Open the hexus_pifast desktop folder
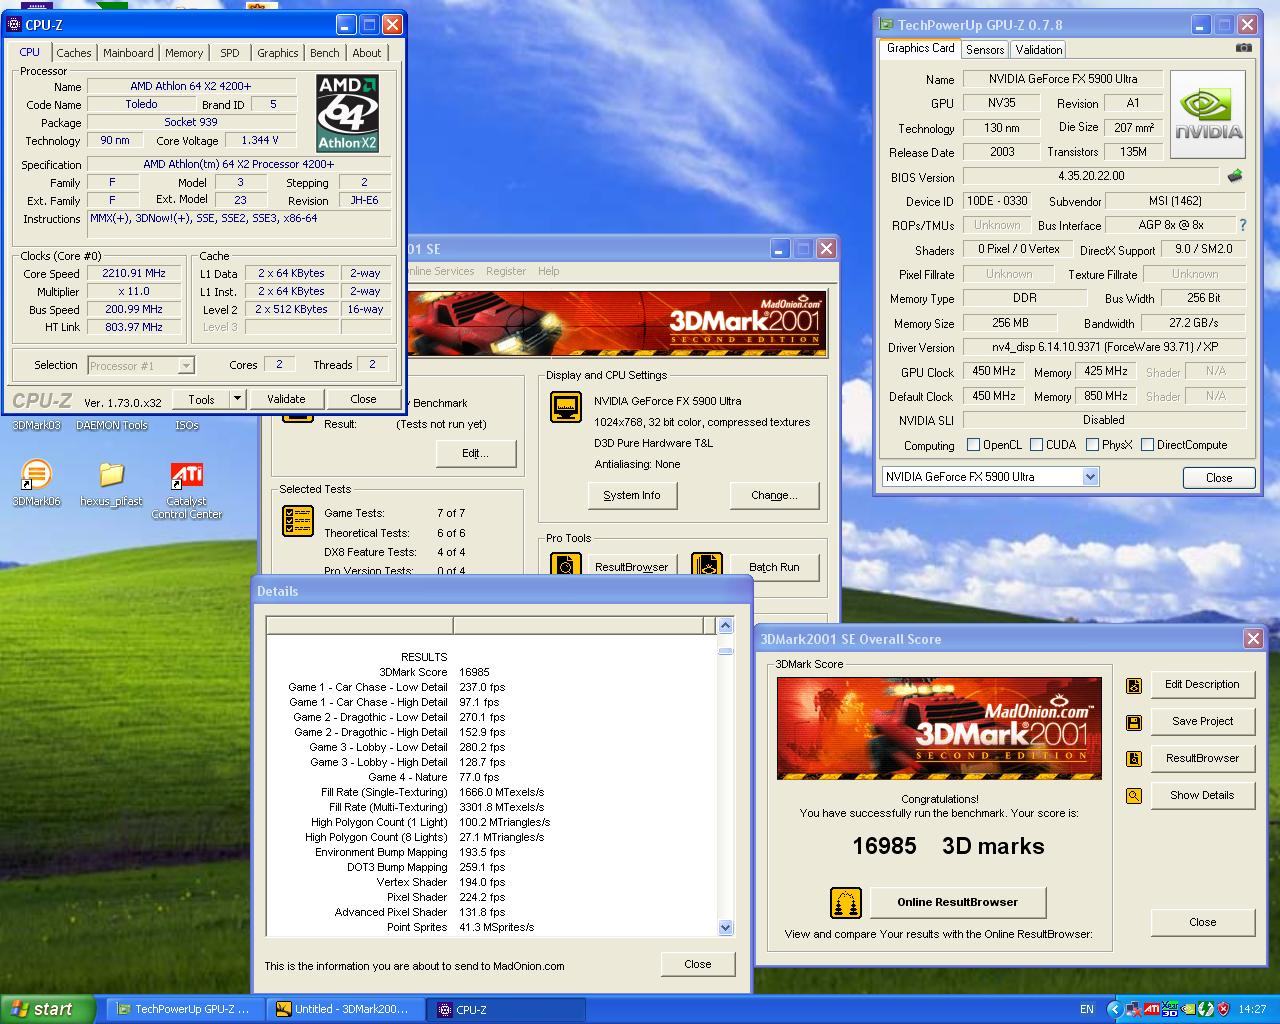 [111, 483]
